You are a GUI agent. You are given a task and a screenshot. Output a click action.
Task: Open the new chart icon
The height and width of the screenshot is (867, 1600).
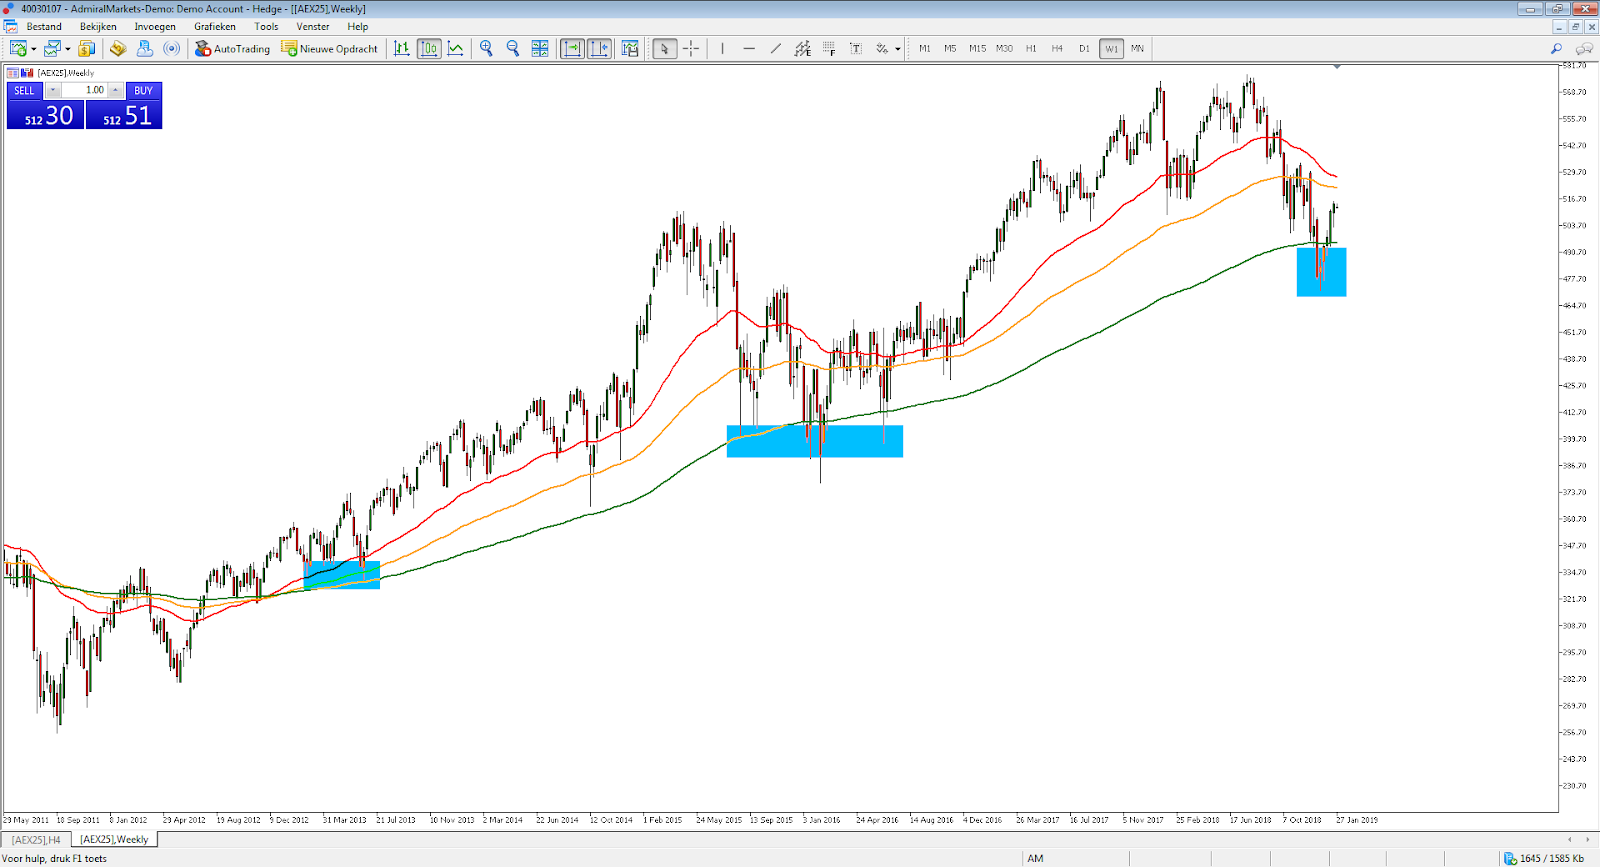(x=18, y=48)
